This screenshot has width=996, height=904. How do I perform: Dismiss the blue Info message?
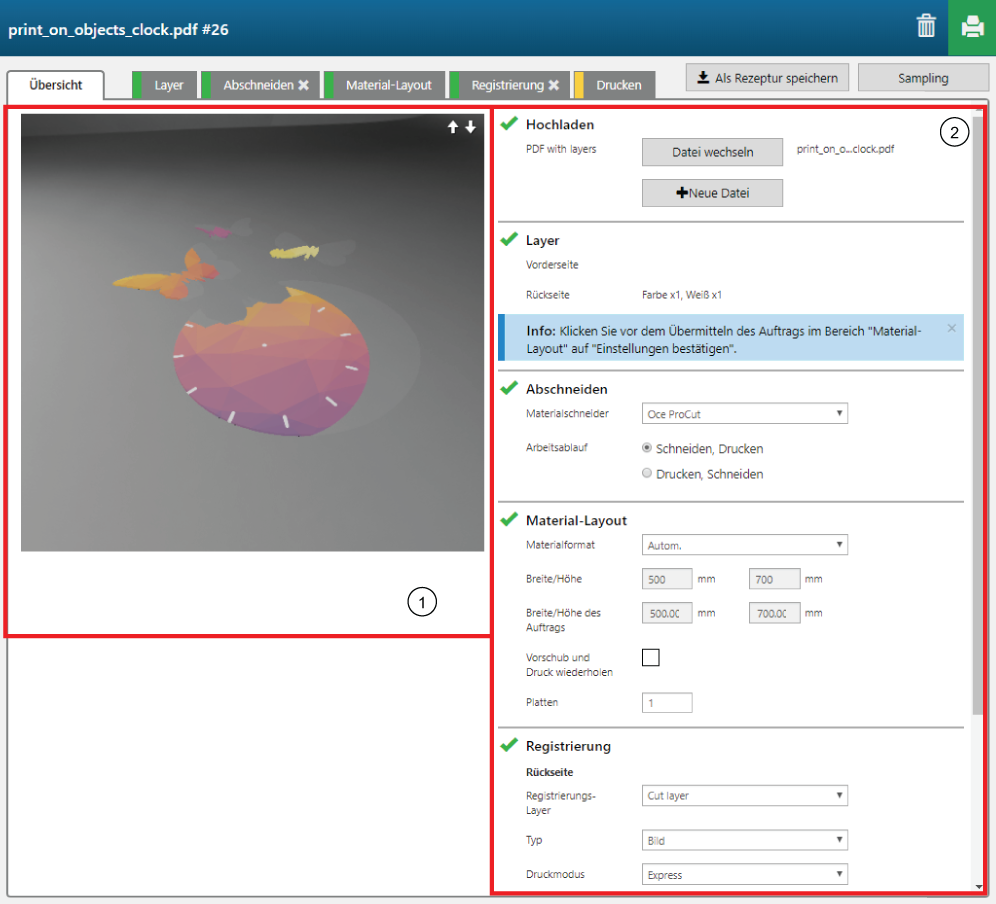(951, 328)
